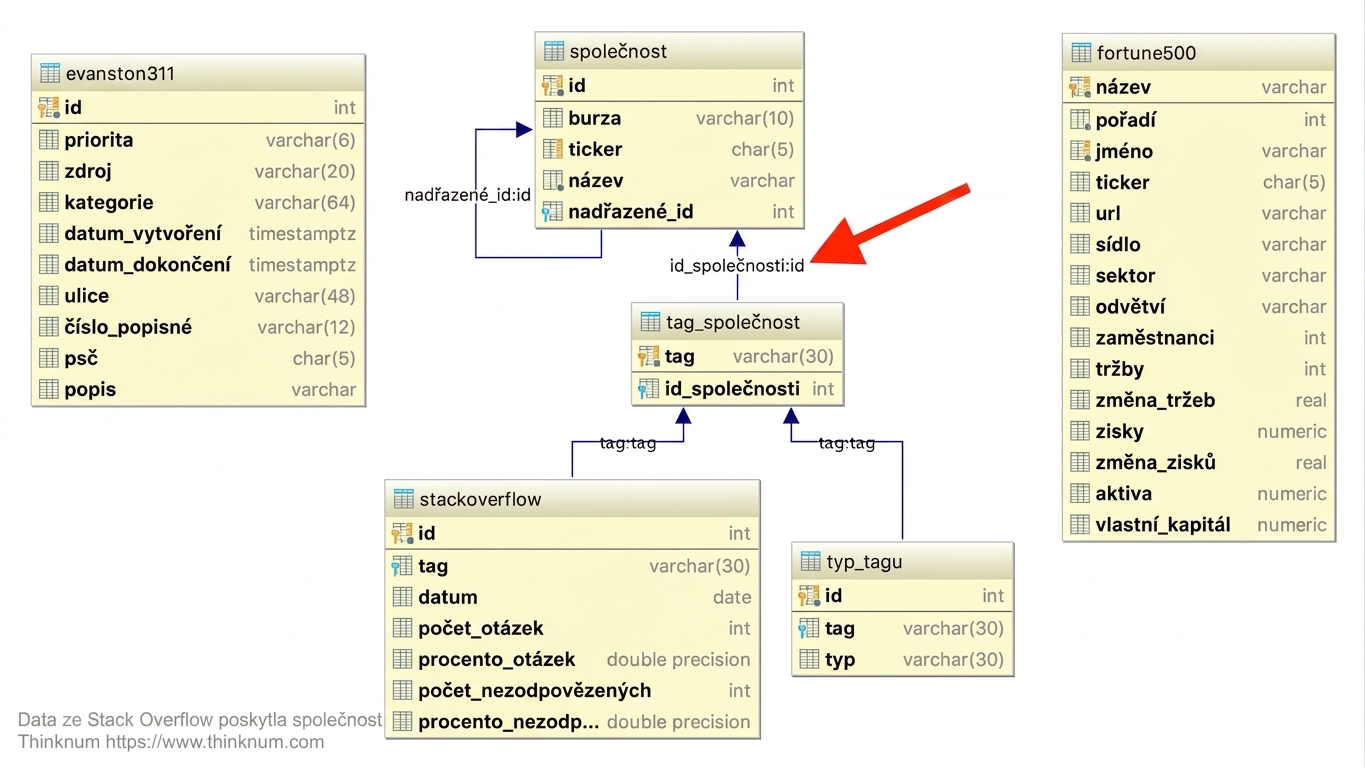1365x768 pixels.
Task: Select the kategorie column name
Action: pyautogui.click(x=109, y=202)
